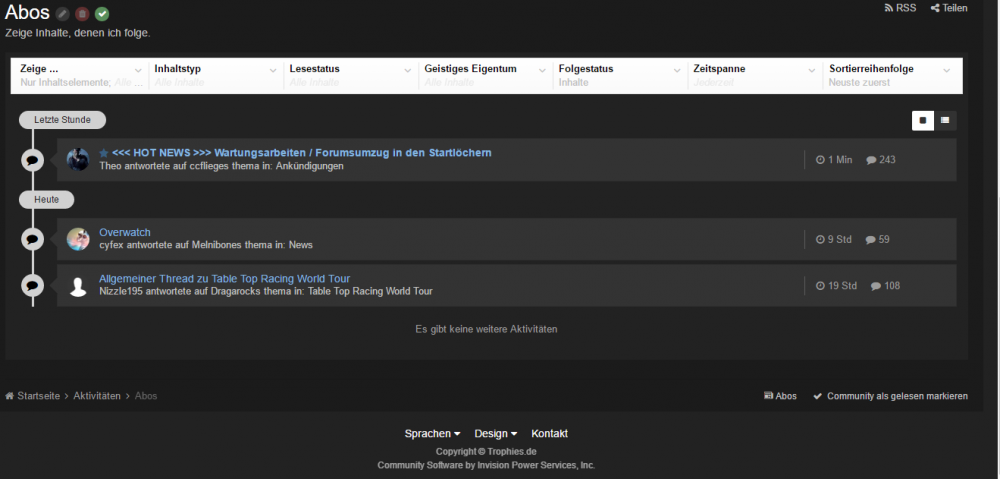1000x479 pixels.
Task: Expand the Zeitspanne filter
Action: coord(754,75)
